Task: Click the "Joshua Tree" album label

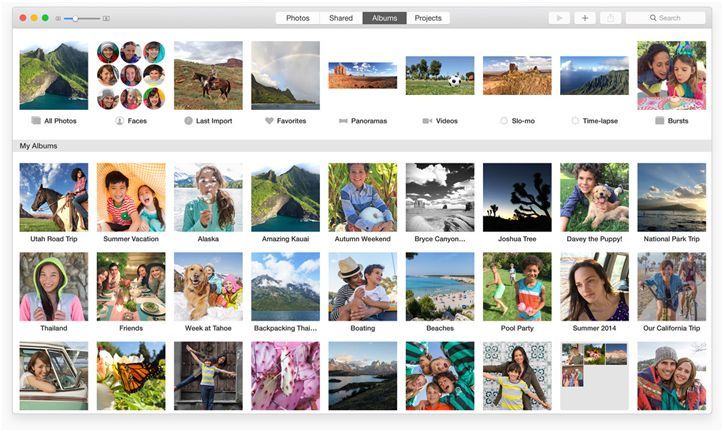Action: pyautogui.click(x=517, y=239)
